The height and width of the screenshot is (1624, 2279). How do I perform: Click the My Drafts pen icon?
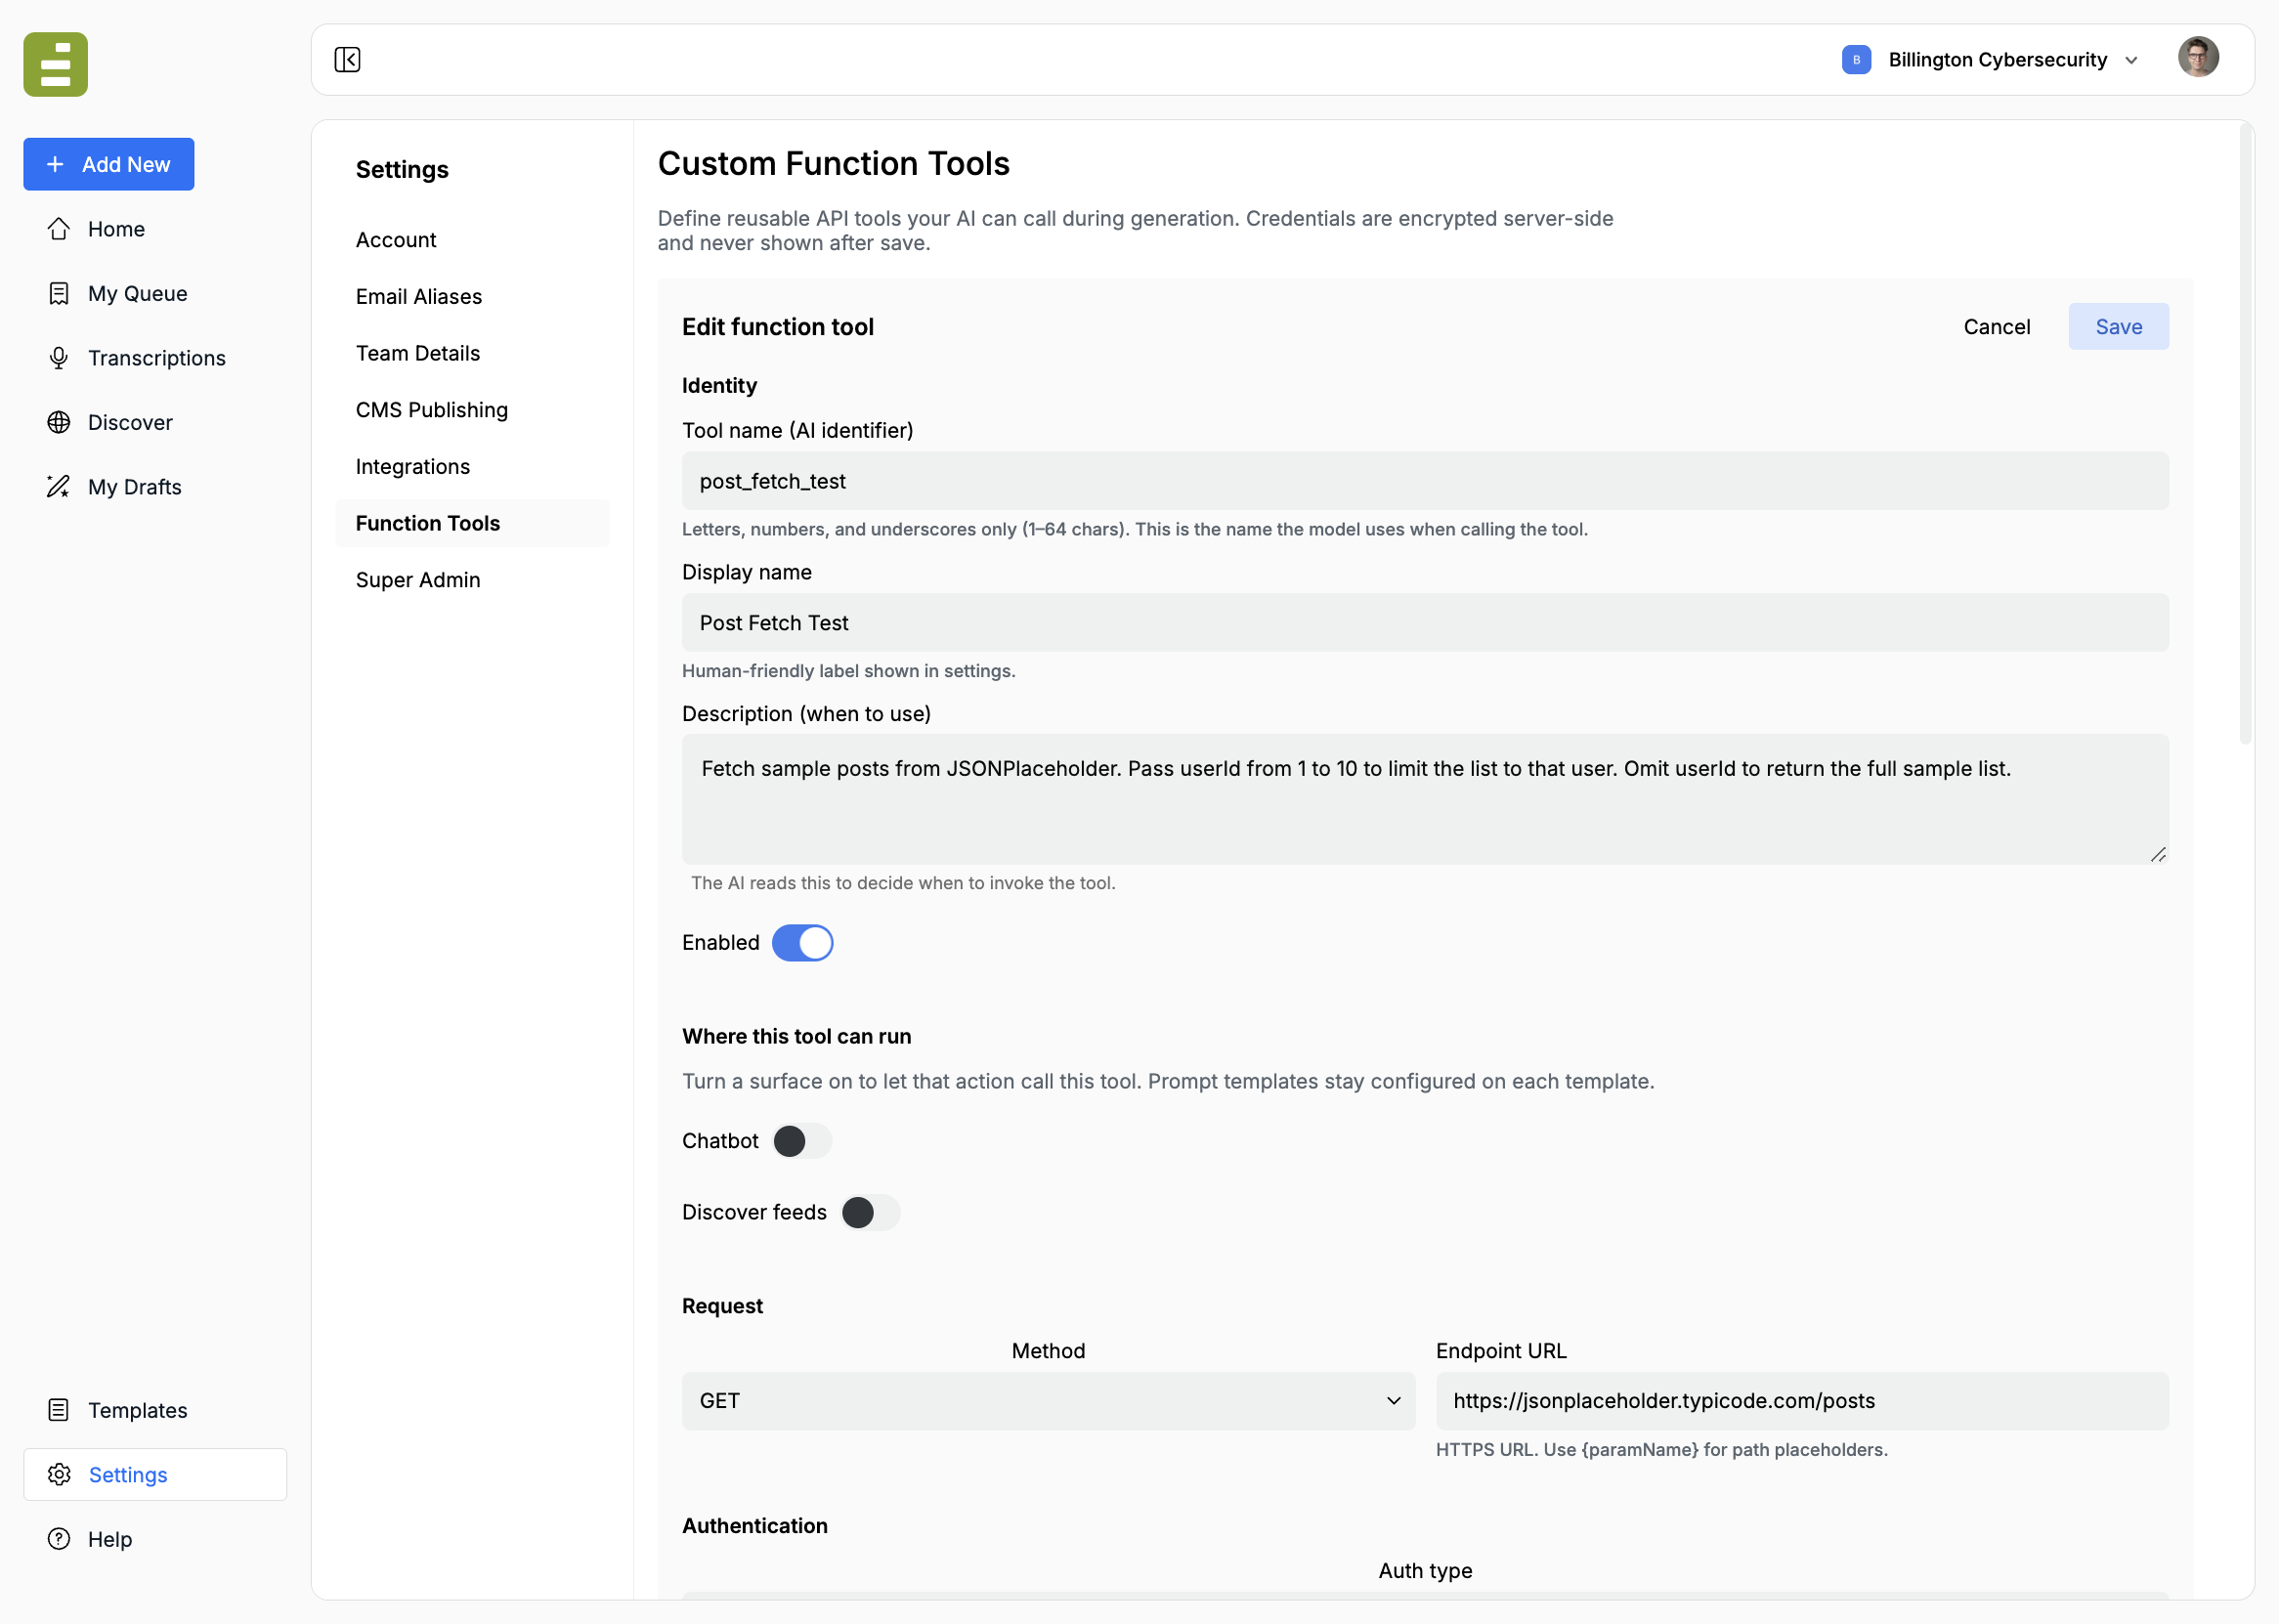coord(59,487)
